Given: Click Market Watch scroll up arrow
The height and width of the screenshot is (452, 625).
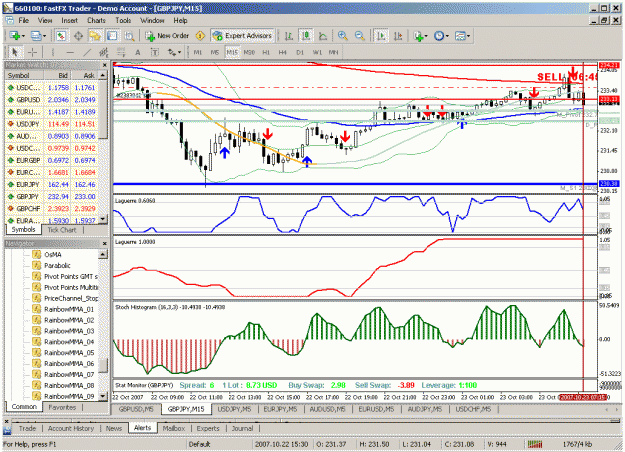Looking at the screenshot, I should pyautogui.click(x=103, y=75).
